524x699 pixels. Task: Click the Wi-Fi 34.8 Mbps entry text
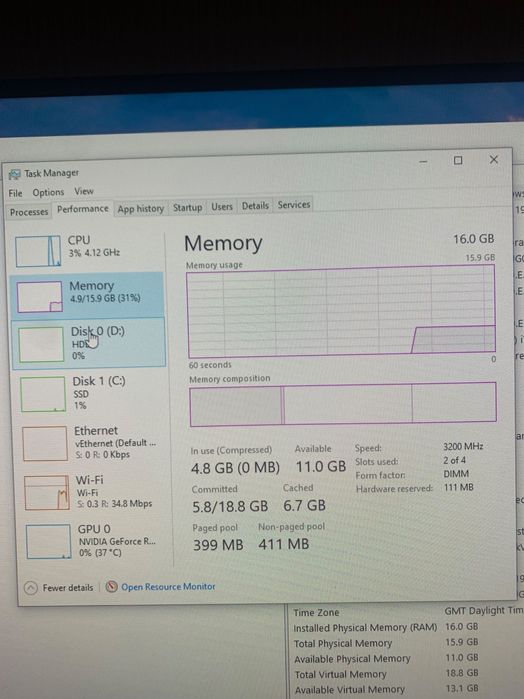click(115, 504)
